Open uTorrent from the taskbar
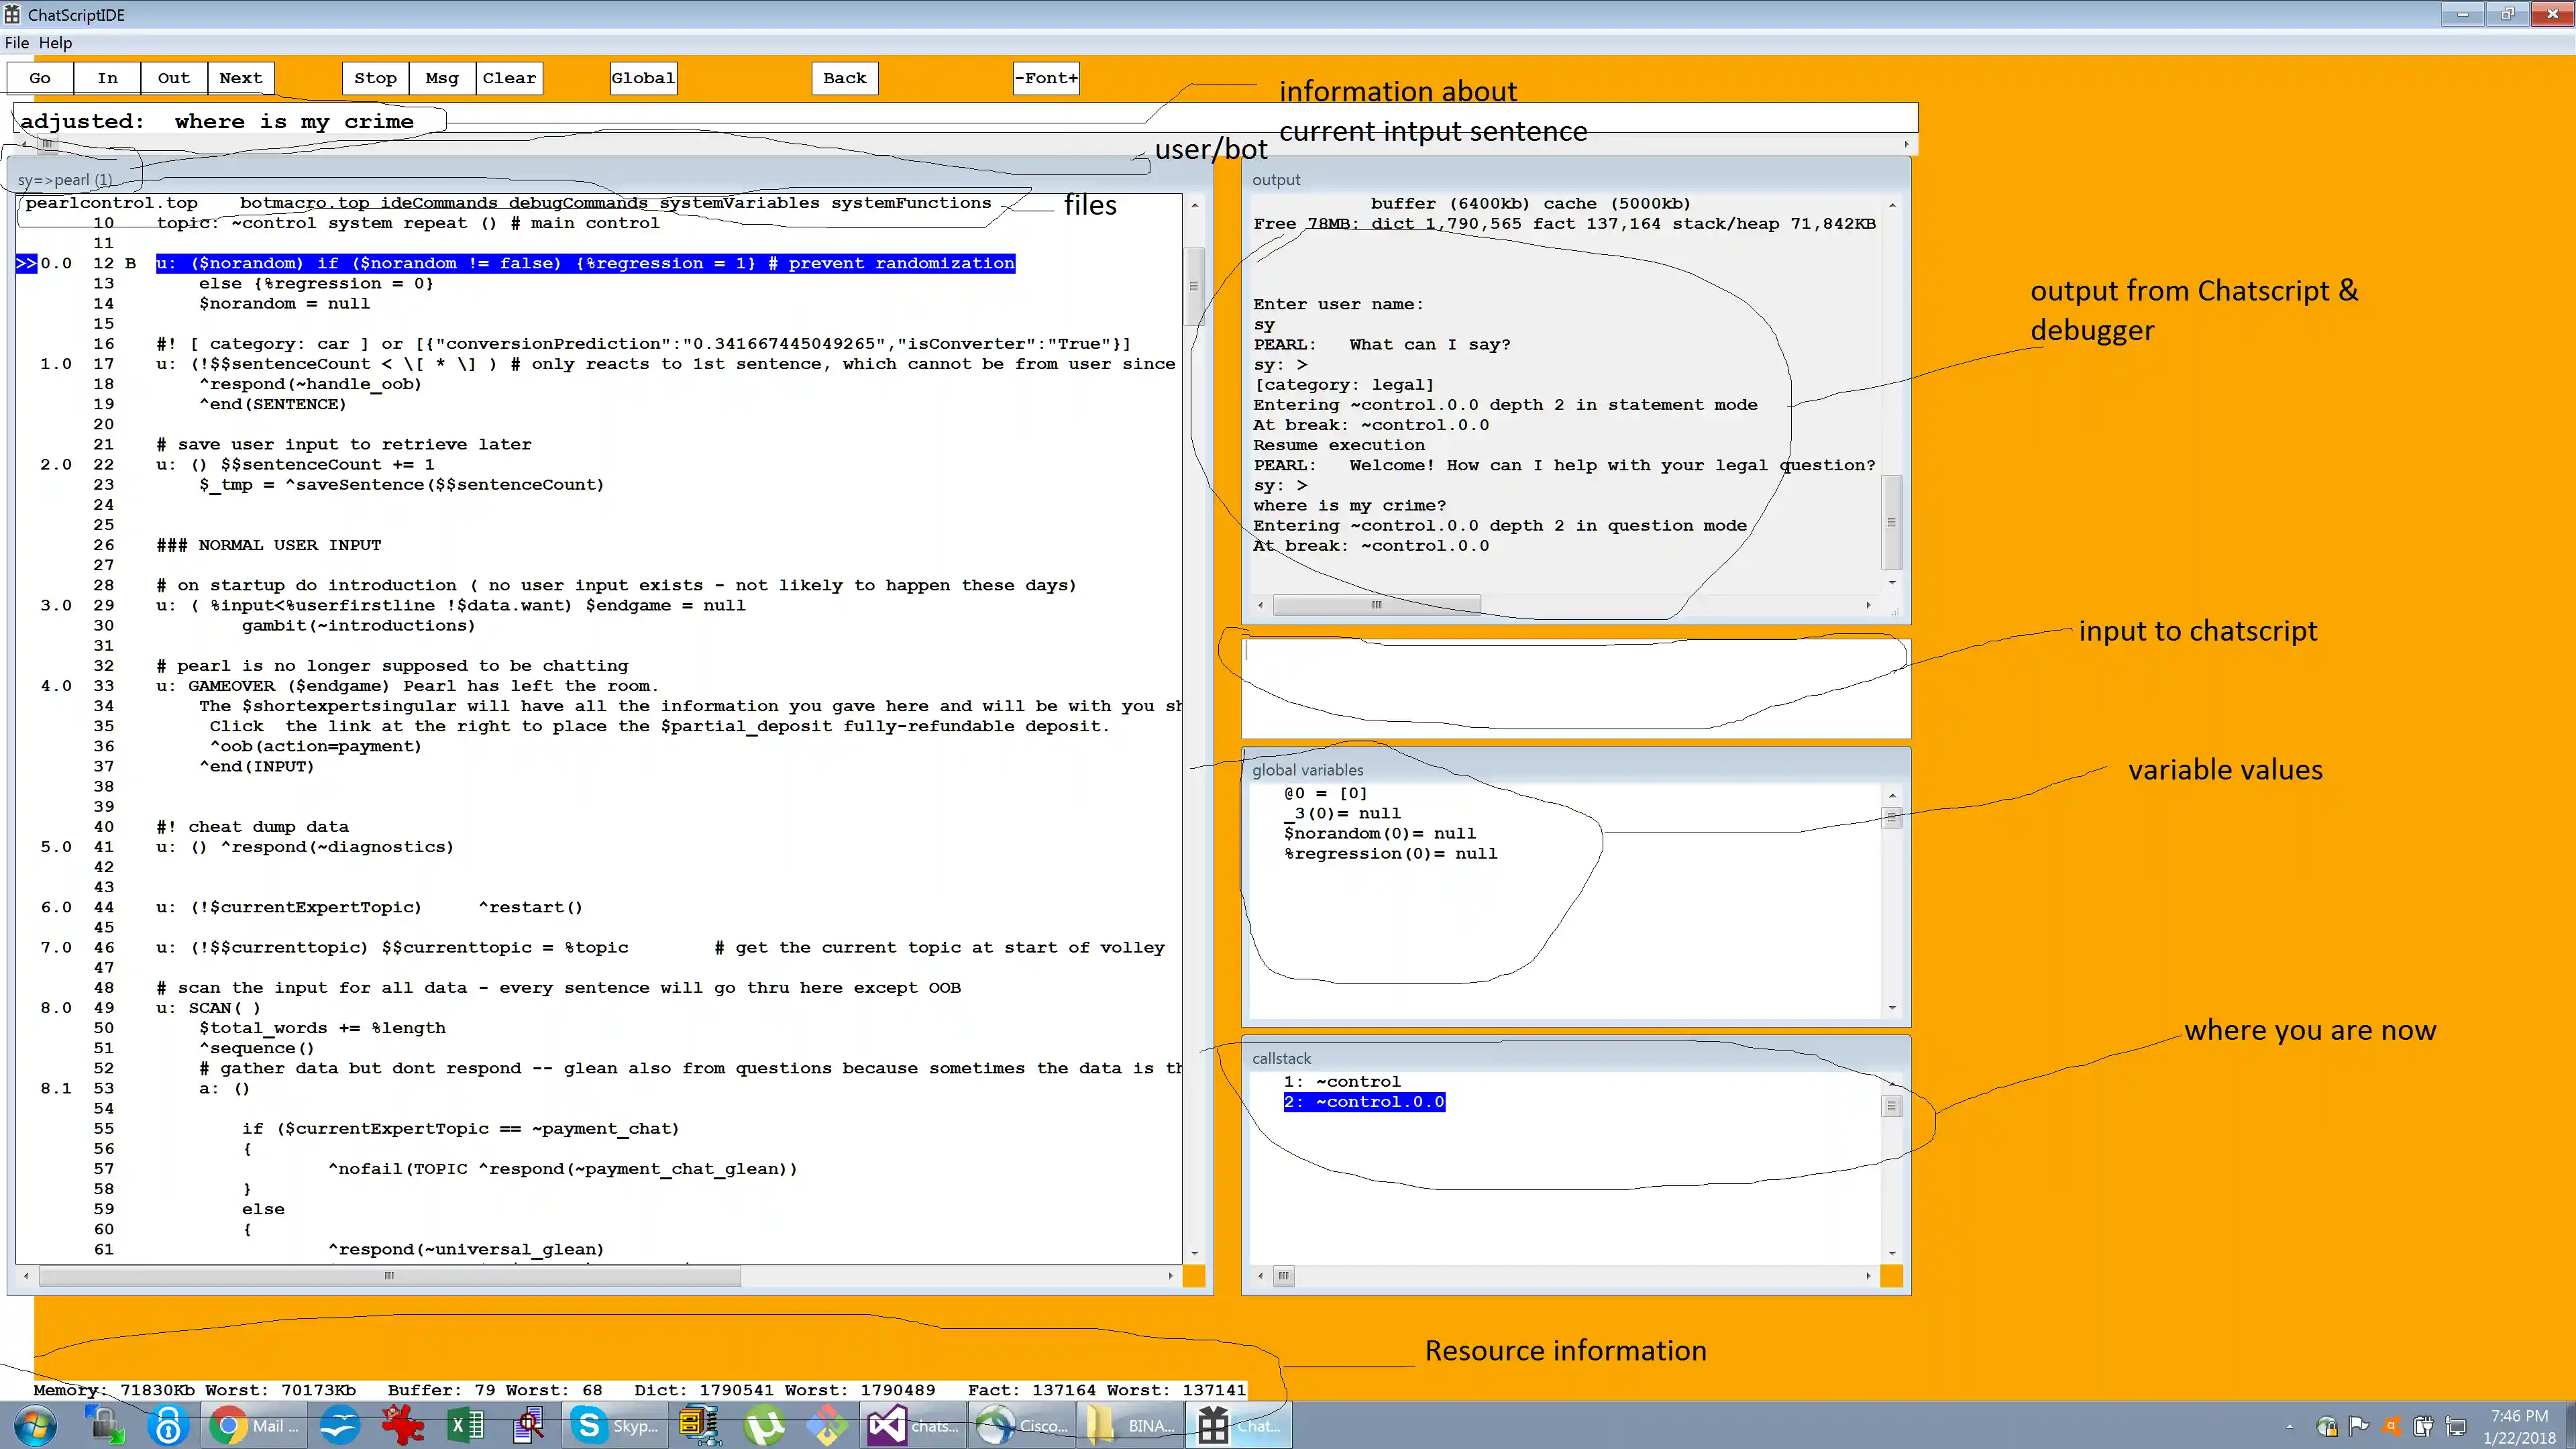2576x1449 pixels. [x=765, y=1424]
